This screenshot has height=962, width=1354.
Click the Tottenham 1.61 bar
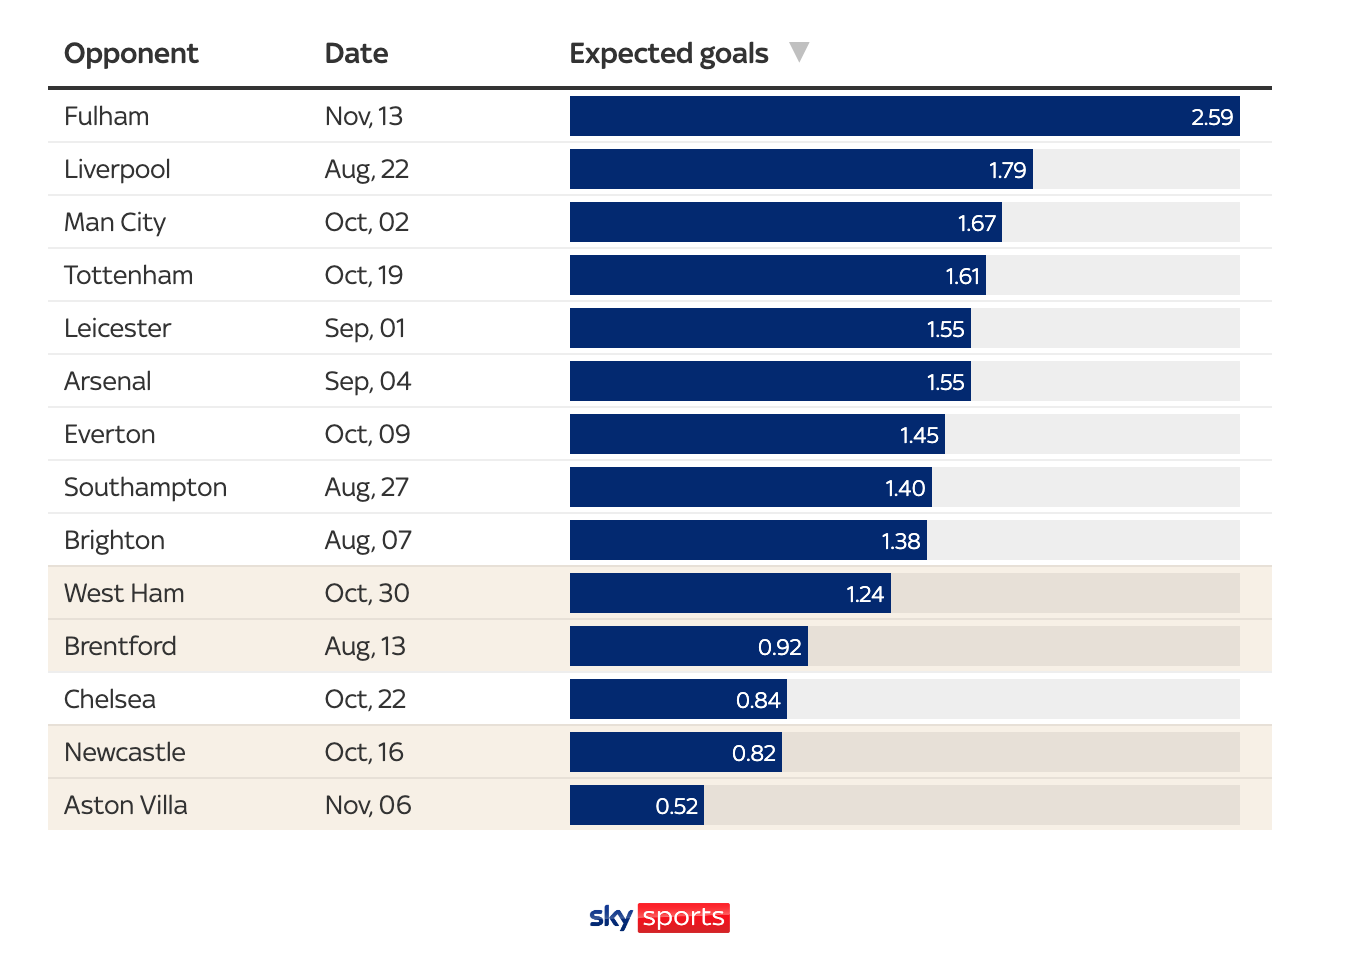pos(777,275)
